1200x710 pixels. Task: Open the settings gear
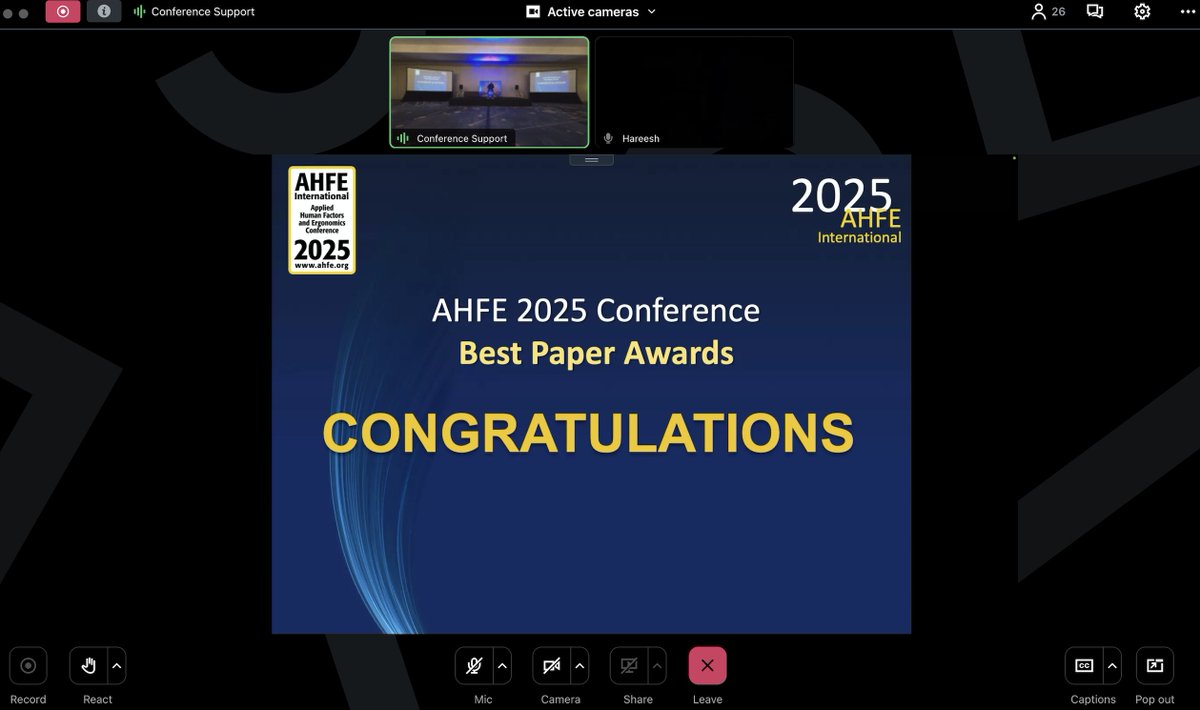(1142, 12)
